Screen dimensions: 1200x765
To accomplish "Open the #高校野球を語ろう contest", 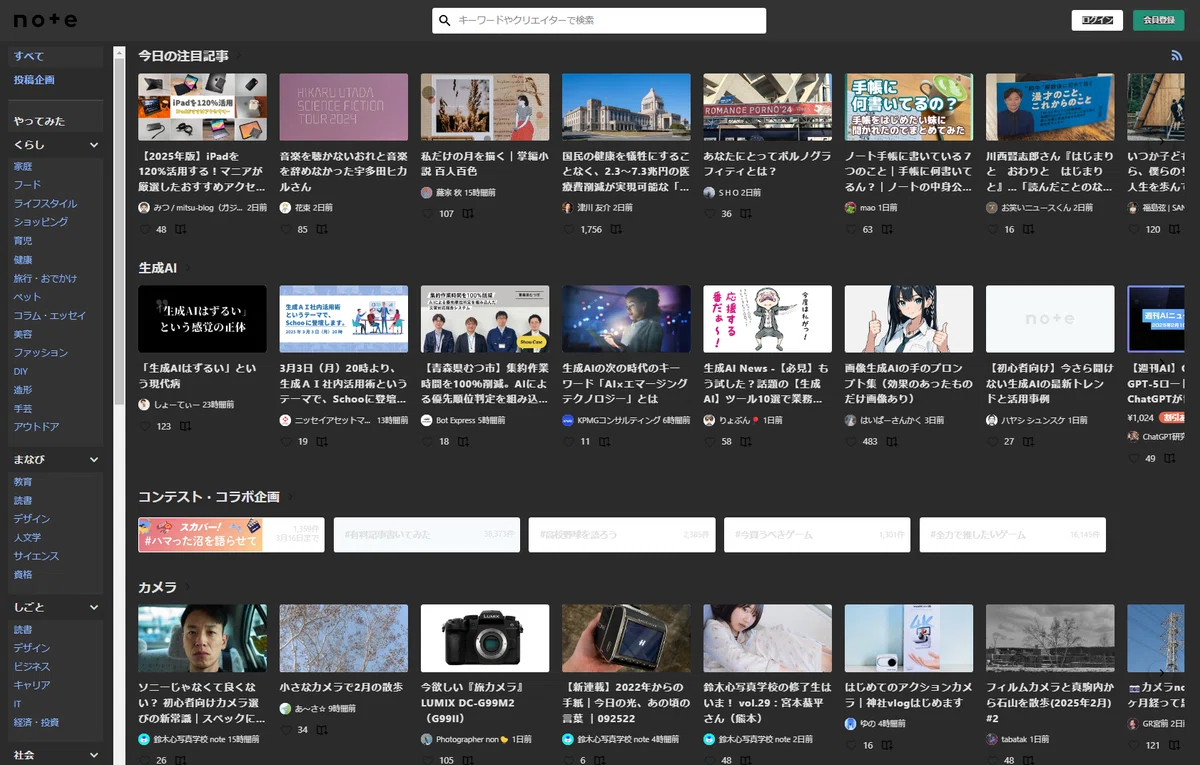I will point(621,535).
